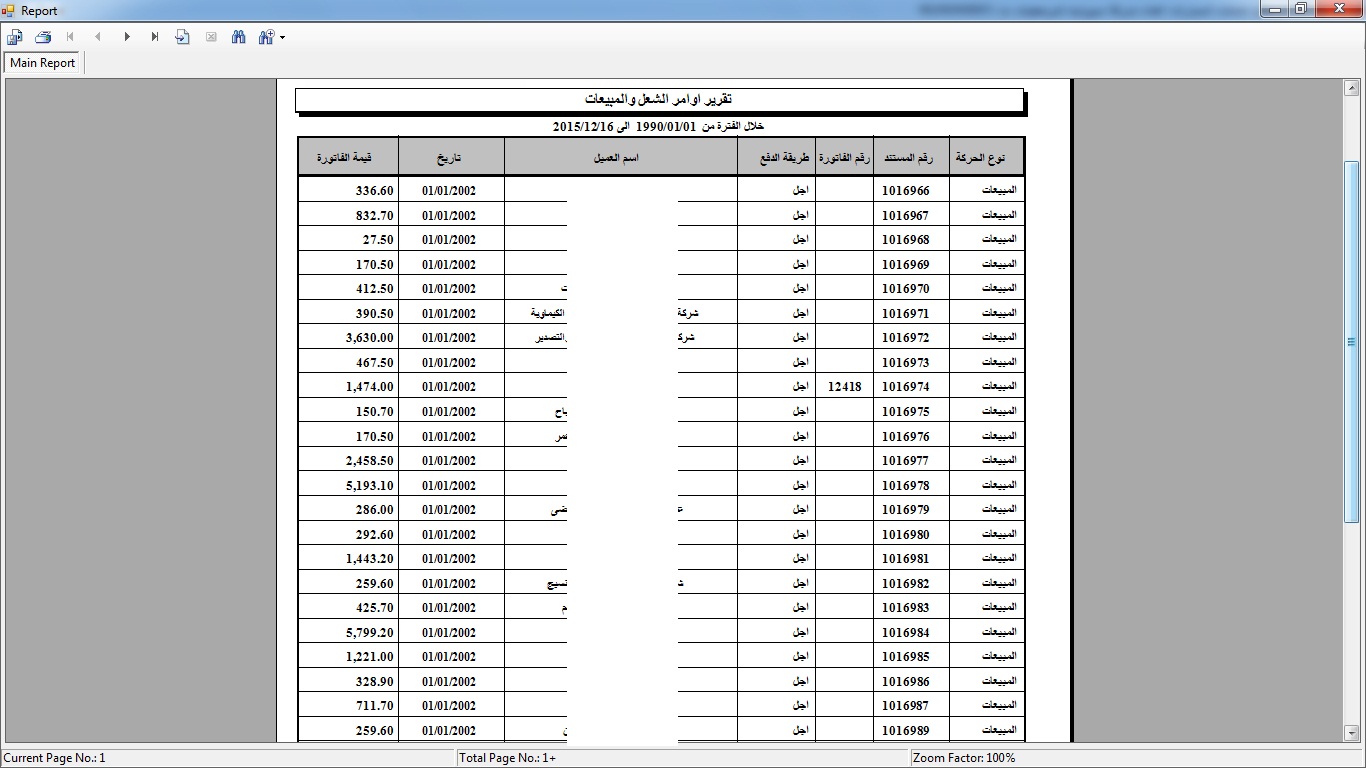Expand the zoom level dropdown arrow

pyautogui.click(x=283, y=38)
